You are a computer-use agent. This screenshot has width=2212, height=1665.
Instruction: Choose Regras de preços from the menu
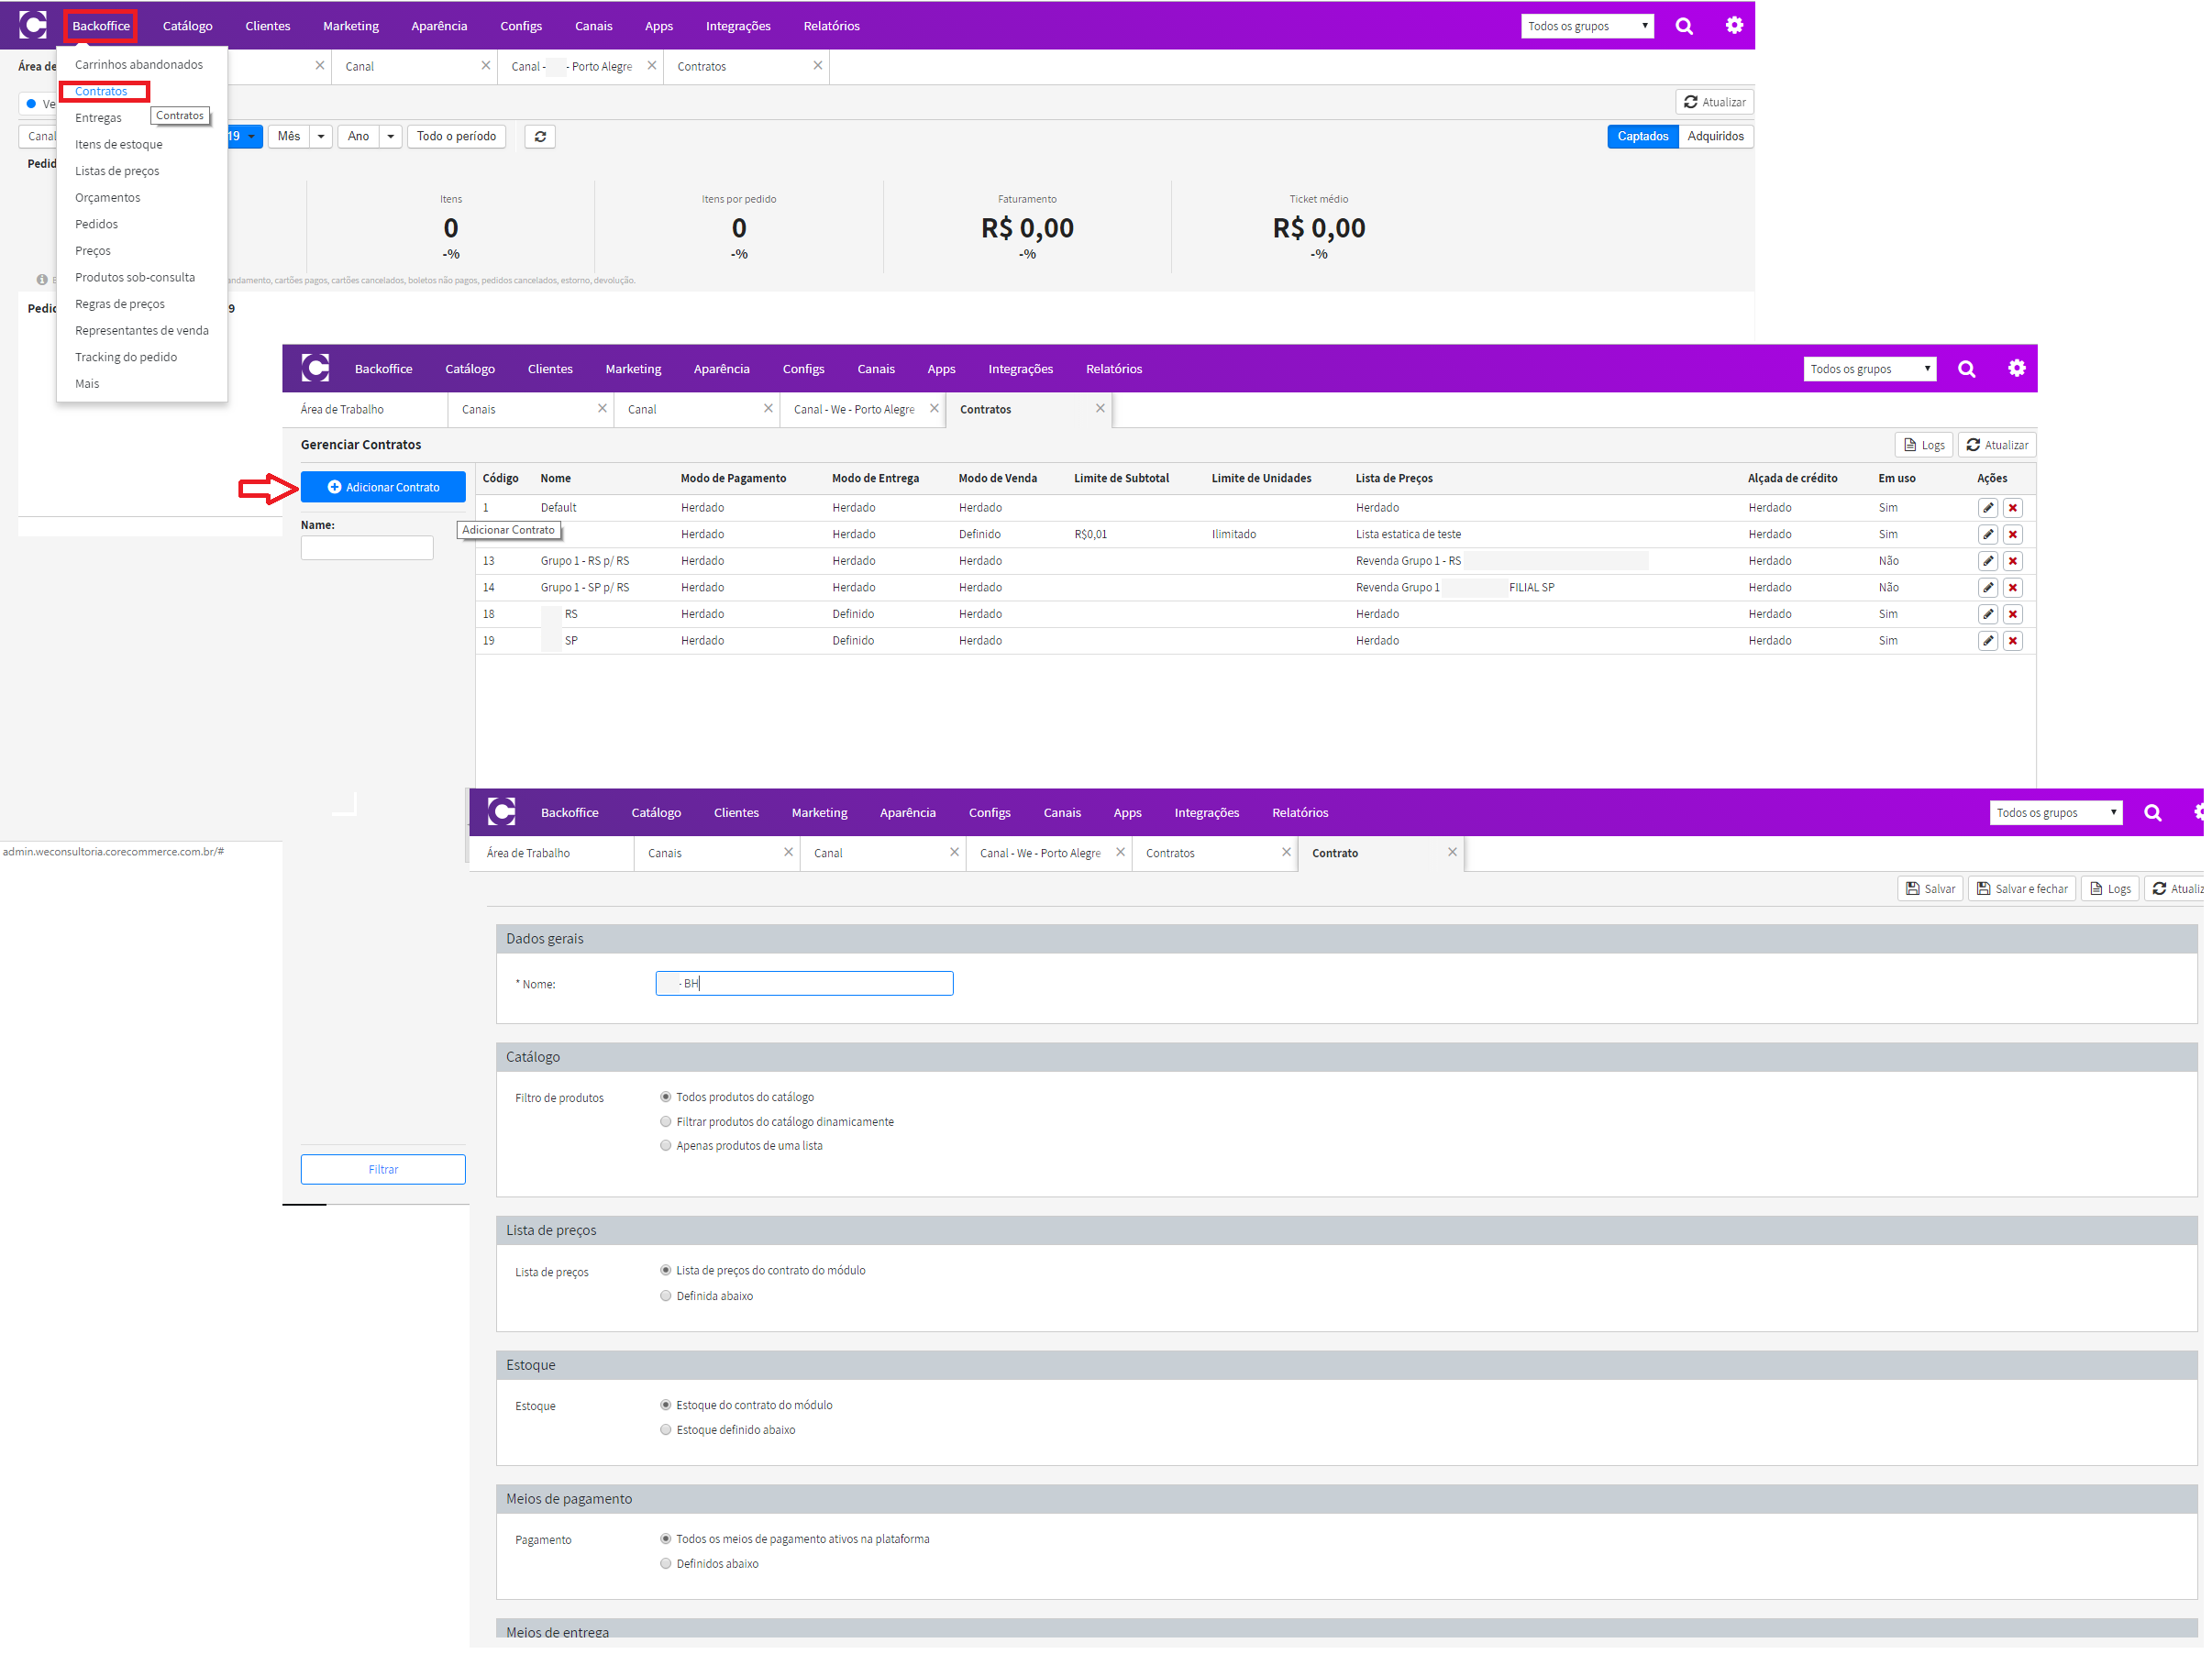[120, 304]
